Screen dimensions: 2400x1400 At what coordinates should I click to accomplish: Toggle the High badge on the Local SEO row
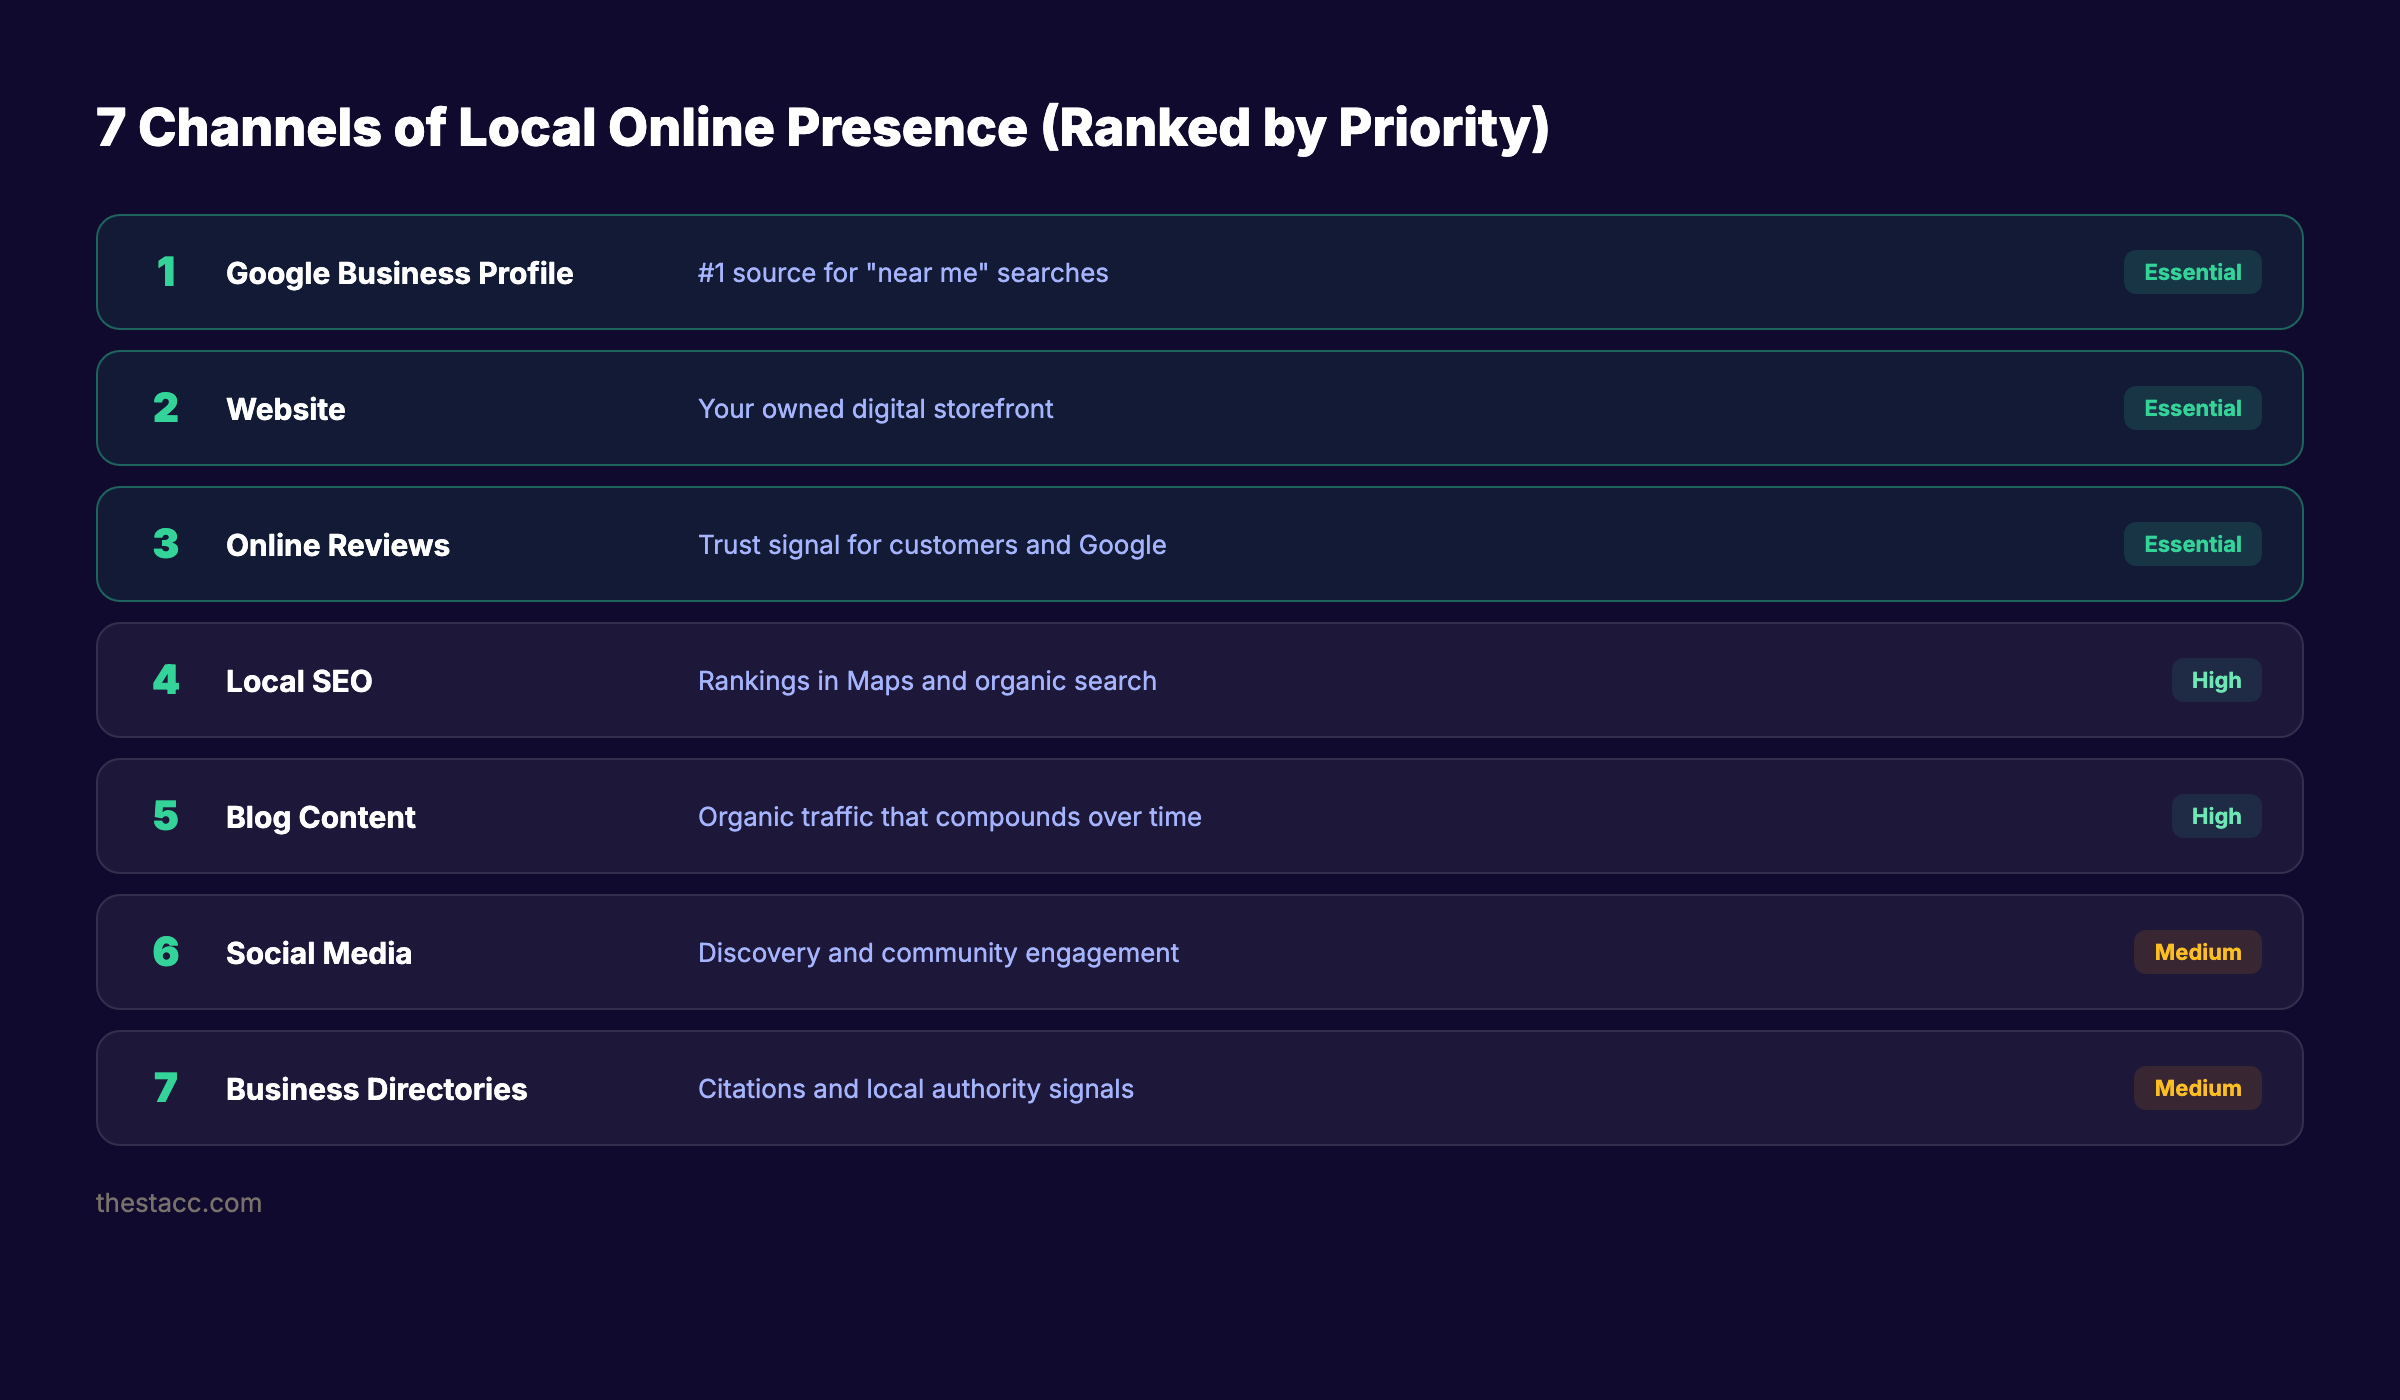2216,680
